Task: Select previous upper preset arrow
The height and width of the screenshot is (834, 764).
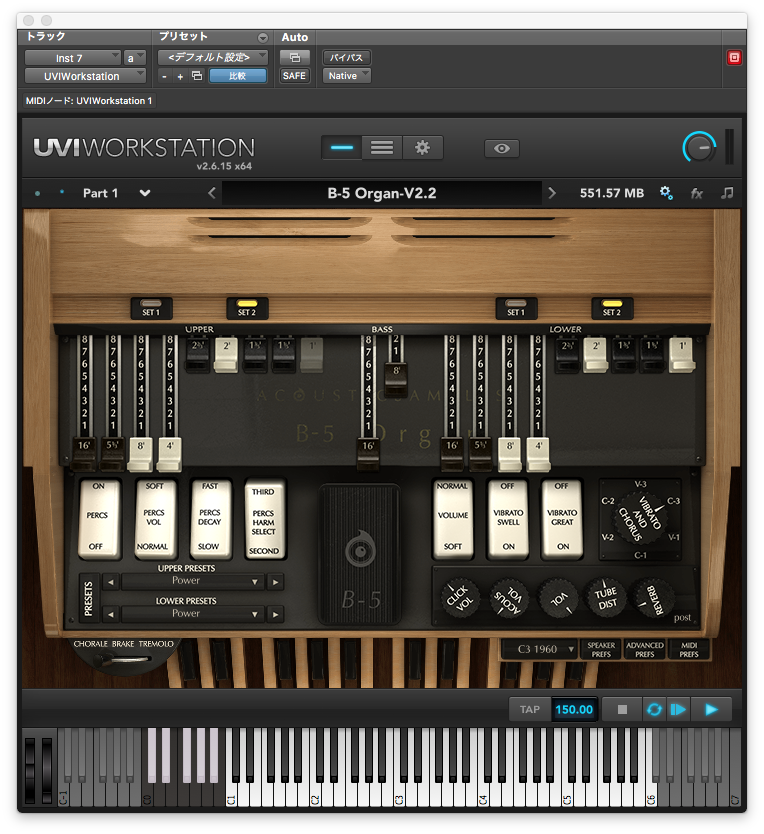Action: click(x=111, y=582)
